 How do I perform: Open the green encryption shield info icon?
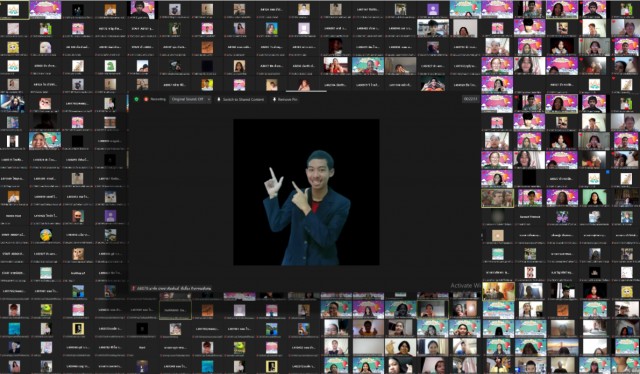[136, 99]
